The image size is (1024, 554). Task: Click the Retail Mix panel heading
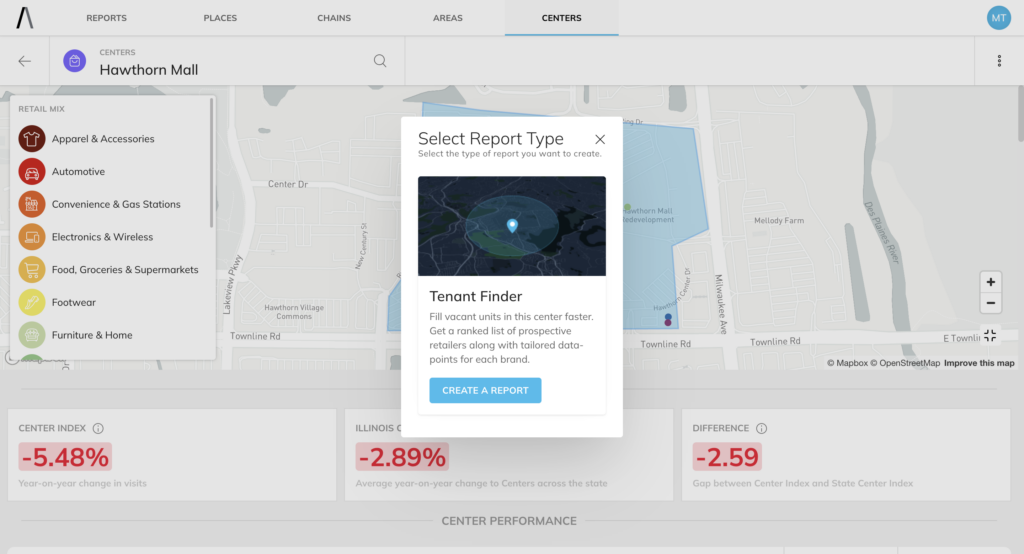click(41, 109)
